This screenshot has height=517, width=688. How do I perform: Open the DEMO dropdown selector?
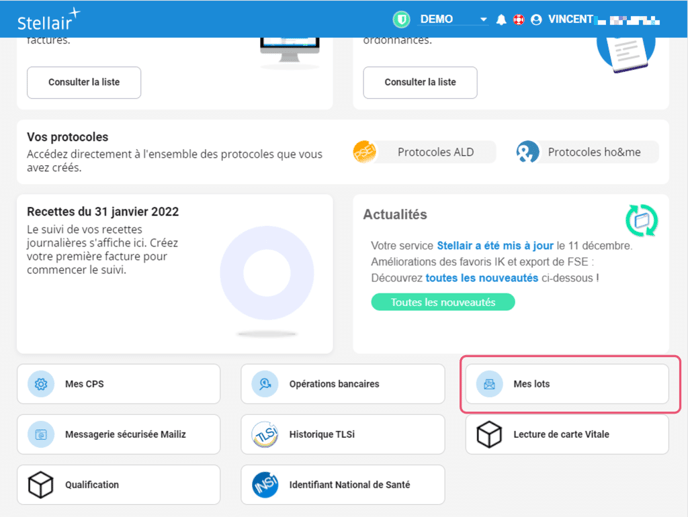pyautogui.click(x=453, y=20)
